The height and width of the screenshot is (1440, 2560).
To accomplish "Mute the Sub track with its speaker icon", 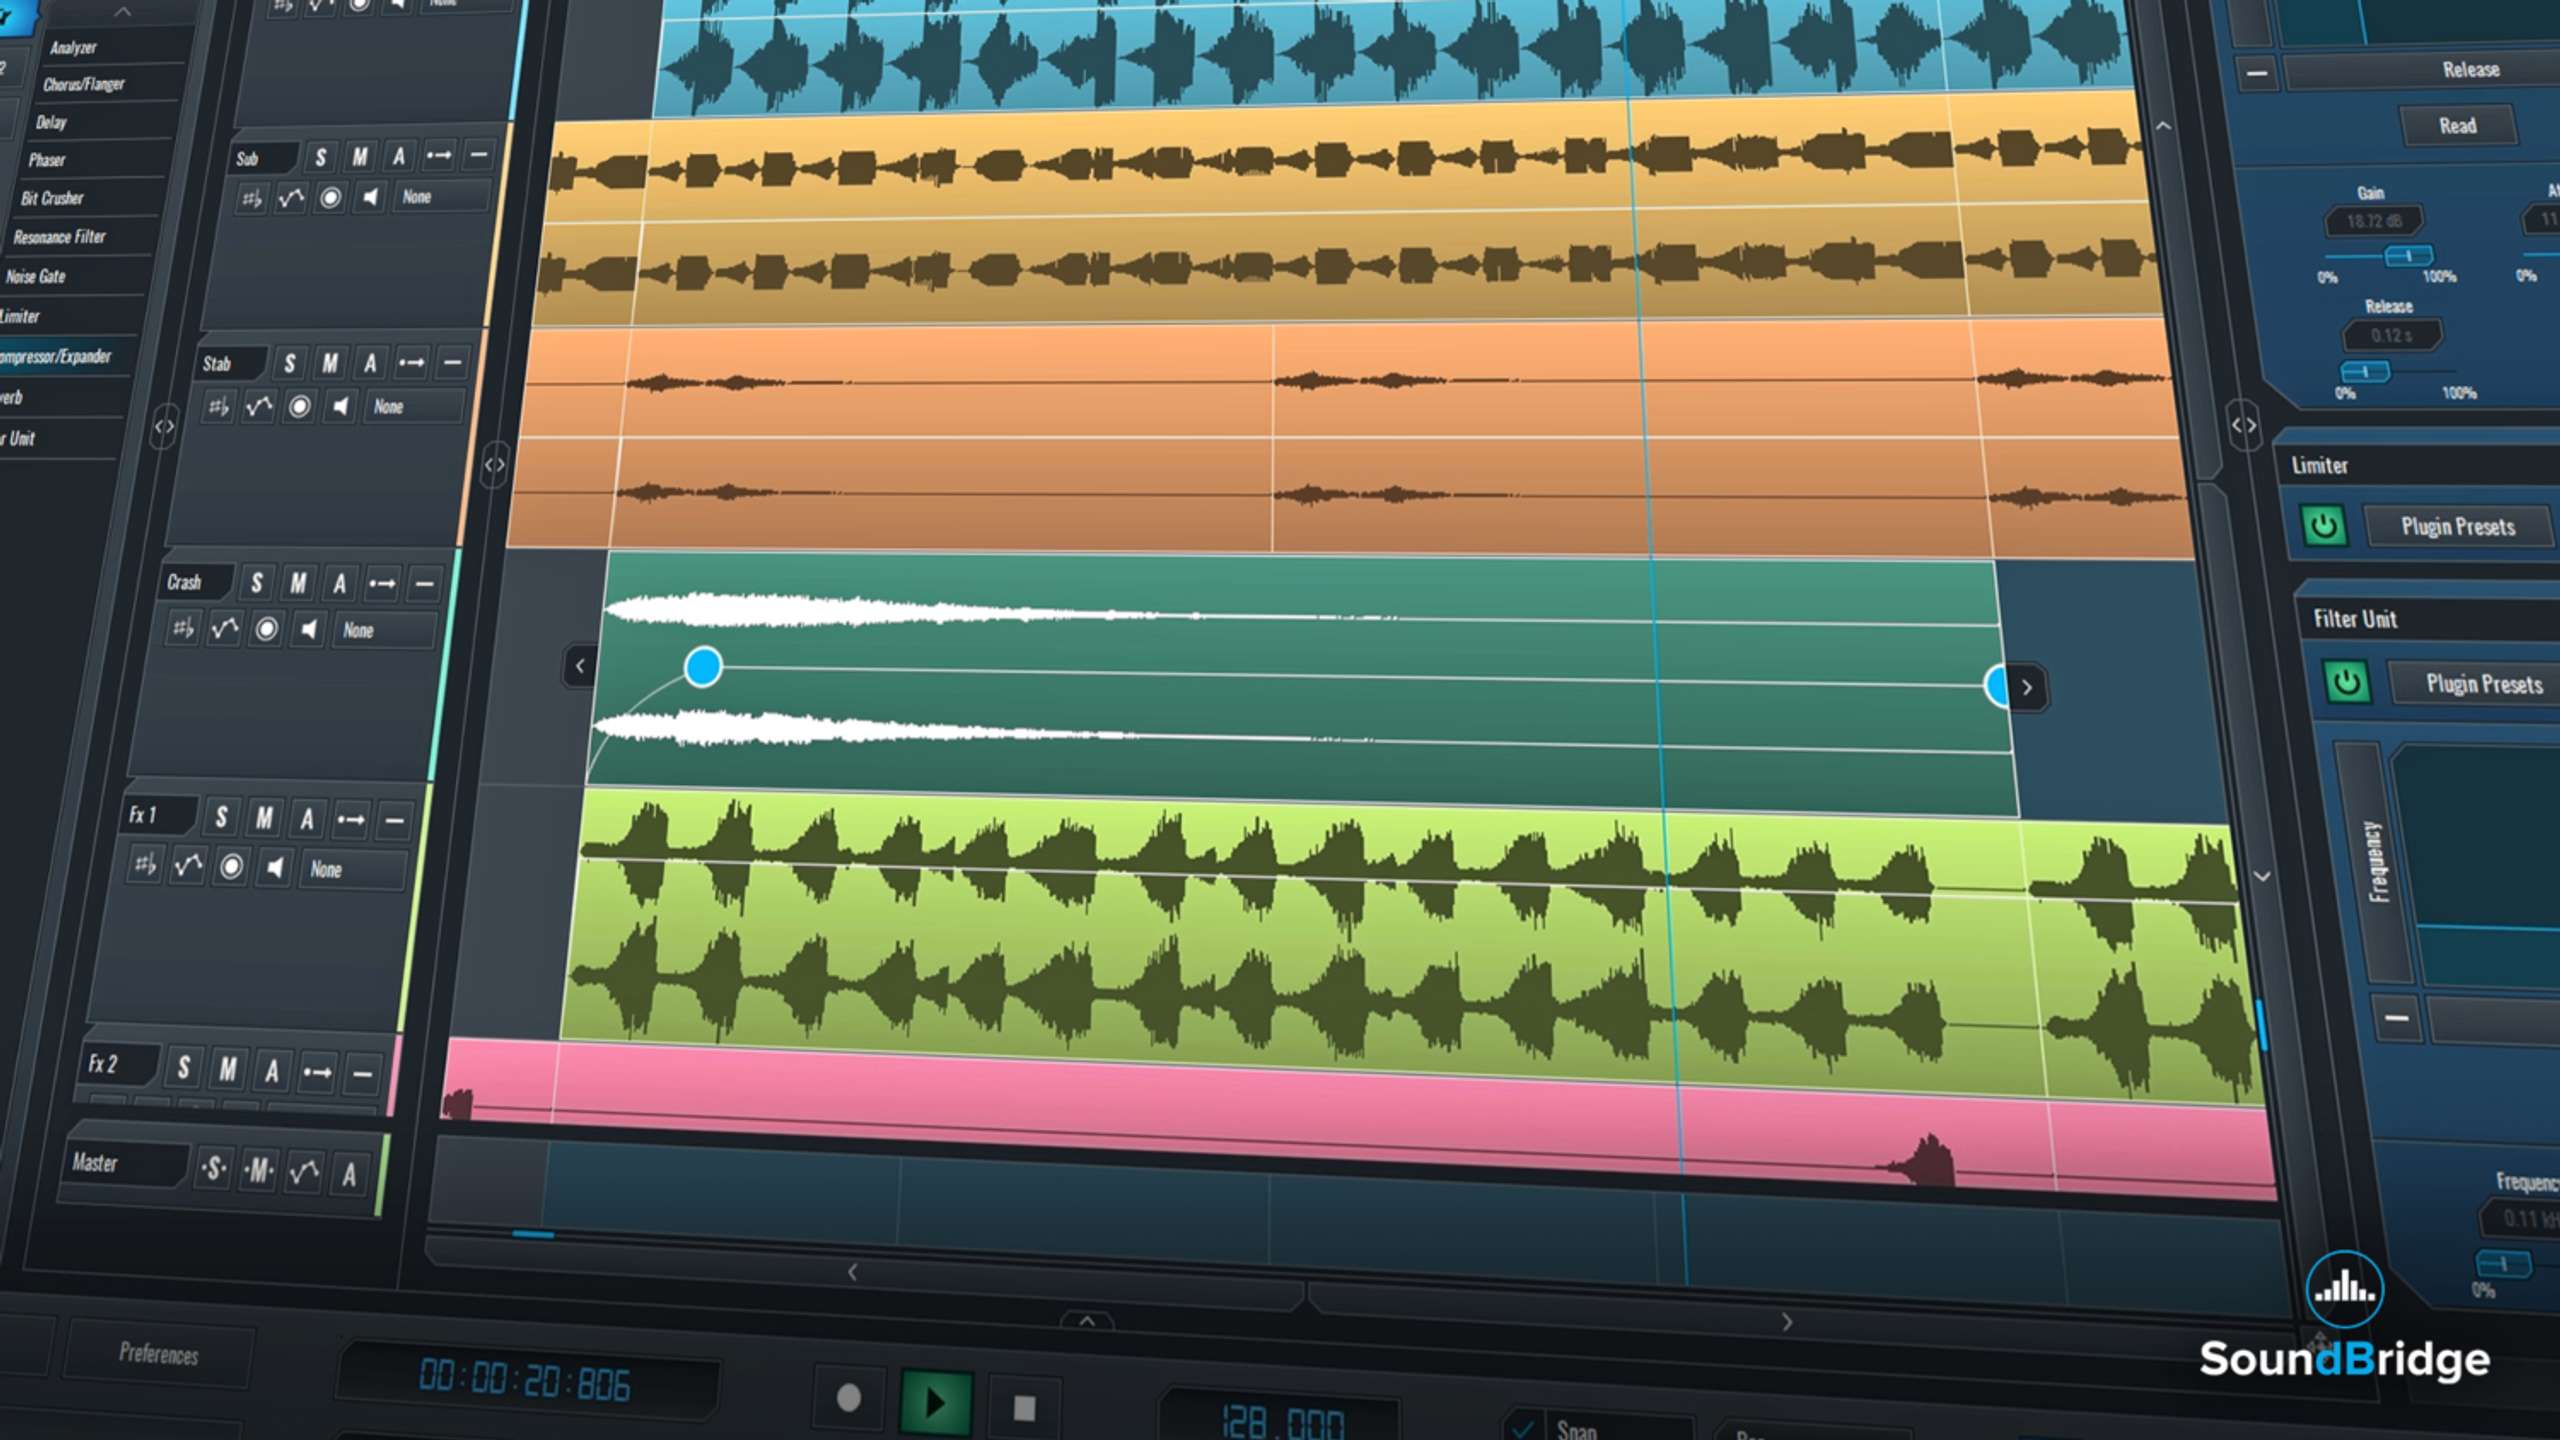I will [372, 197].
